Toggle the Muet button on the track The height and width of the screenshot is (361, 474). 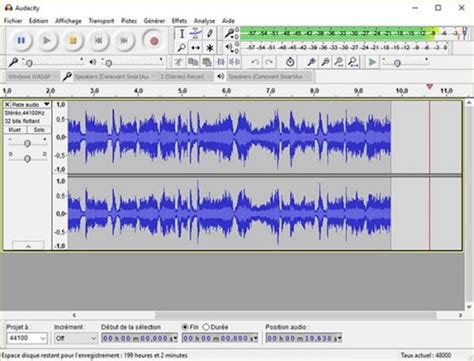tap(15, 130)
